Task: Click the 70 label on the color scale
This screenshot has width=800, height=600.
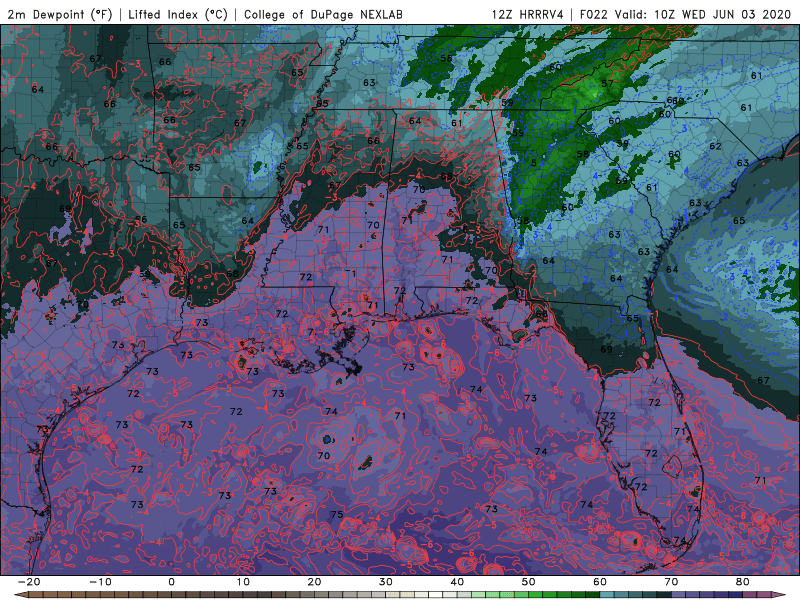Action: 671,582
